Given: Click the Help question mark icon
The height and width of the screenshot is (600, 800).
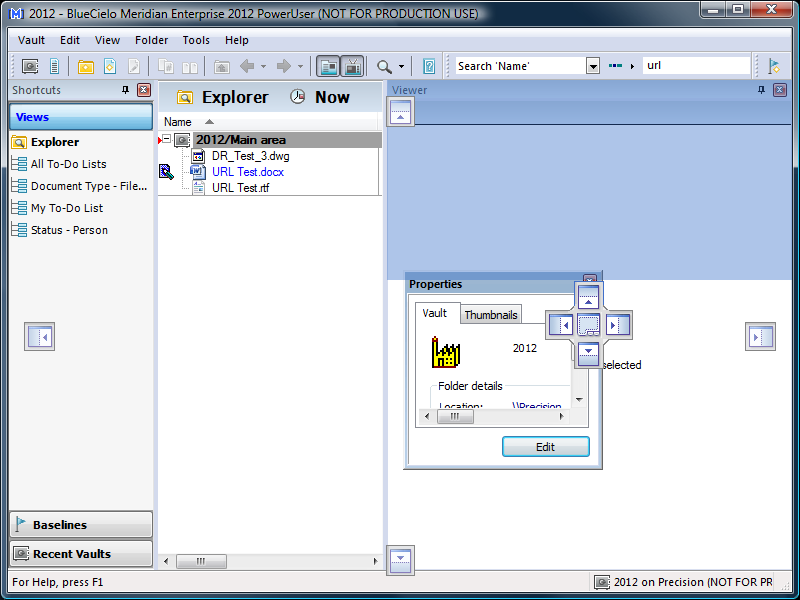Looking at the screenshot, I should click(429, 66).
